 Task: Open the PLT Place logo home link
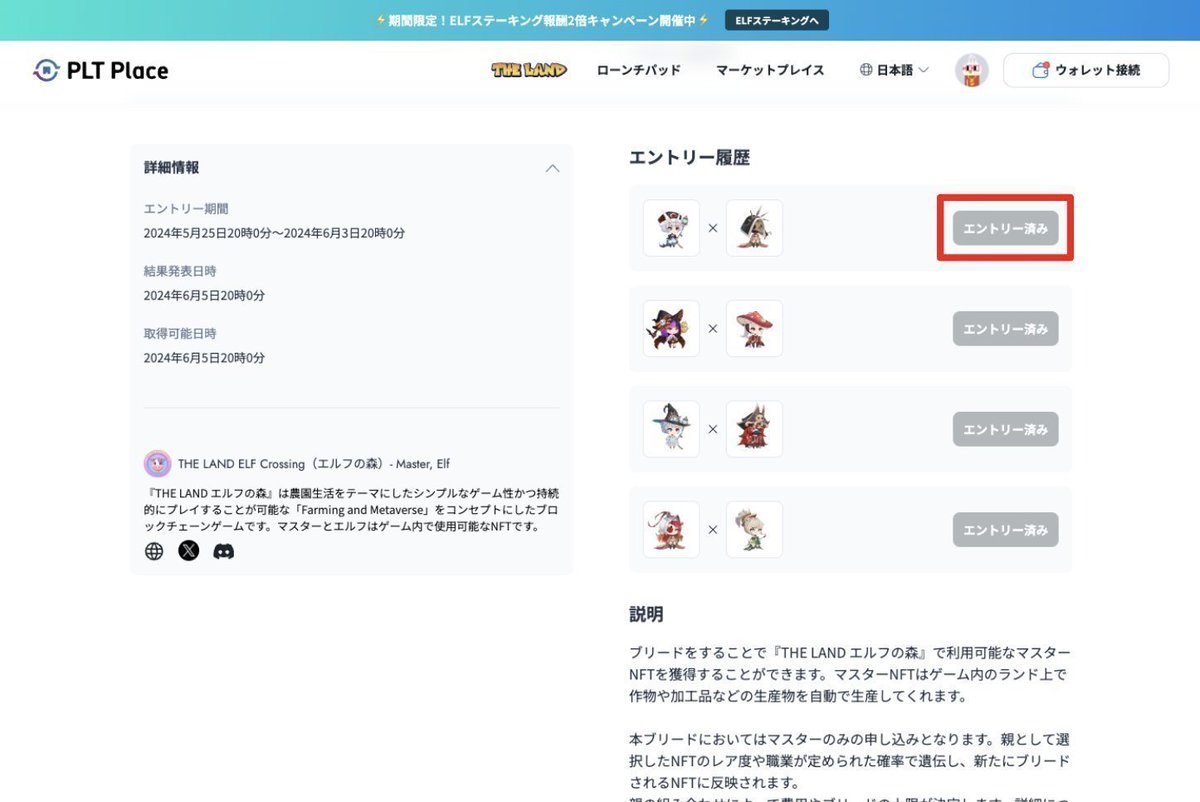pos(100,70)
